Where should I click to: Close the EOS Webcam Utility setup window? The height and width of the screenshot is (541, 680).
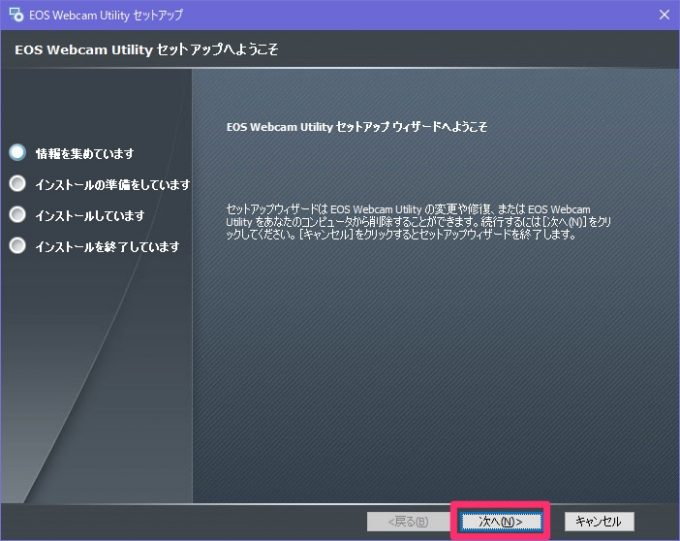664,15
